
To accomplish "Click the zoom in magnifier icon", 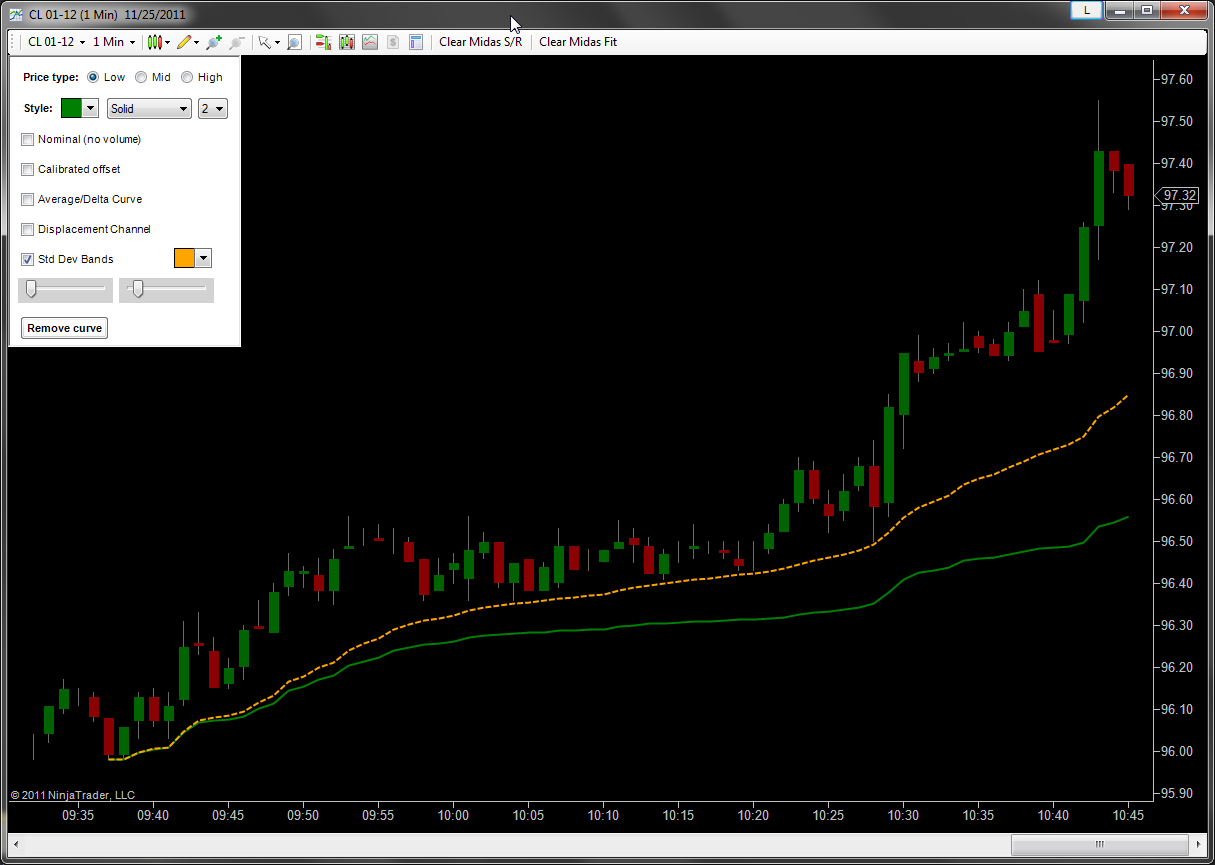I will [x=213, y=42].
